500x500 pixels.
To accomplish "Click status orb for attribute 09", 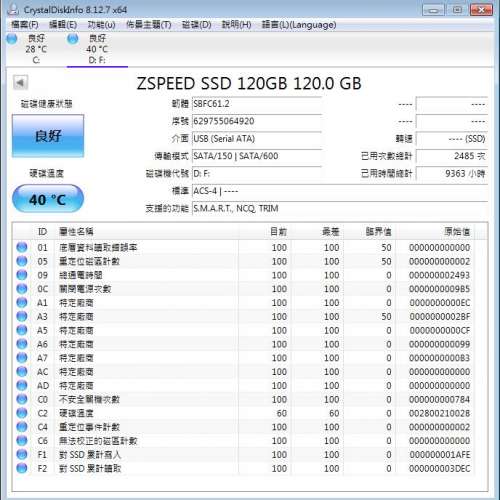I will pyautogui.click(x=22, y=275).
